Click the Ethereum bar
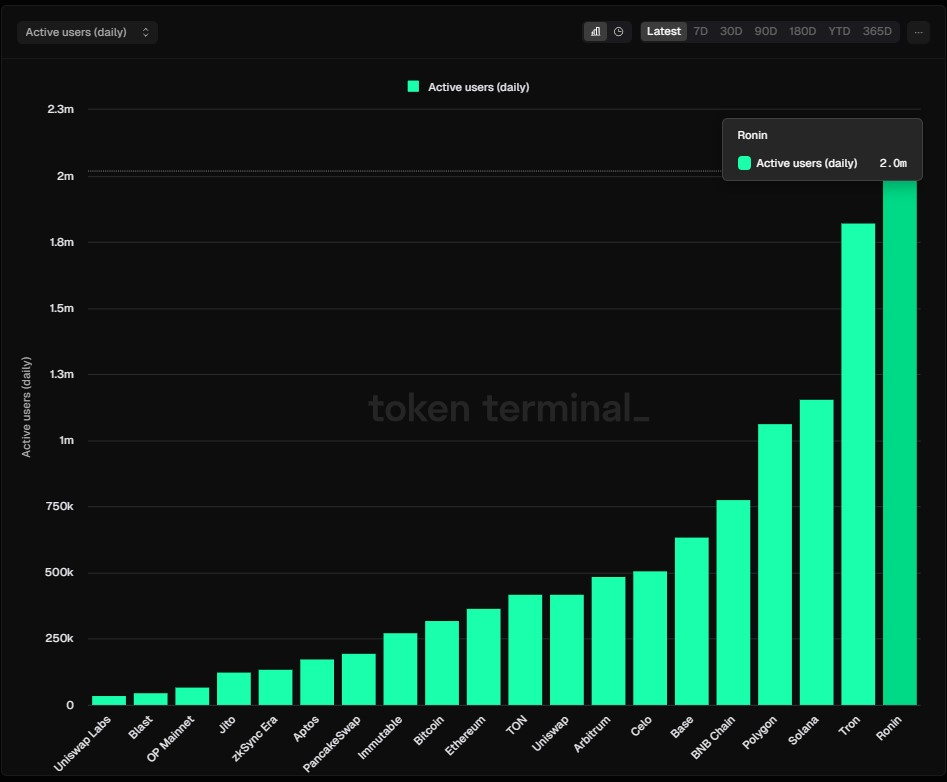This screenshot has width=947, height=782. tap(483, 656)
